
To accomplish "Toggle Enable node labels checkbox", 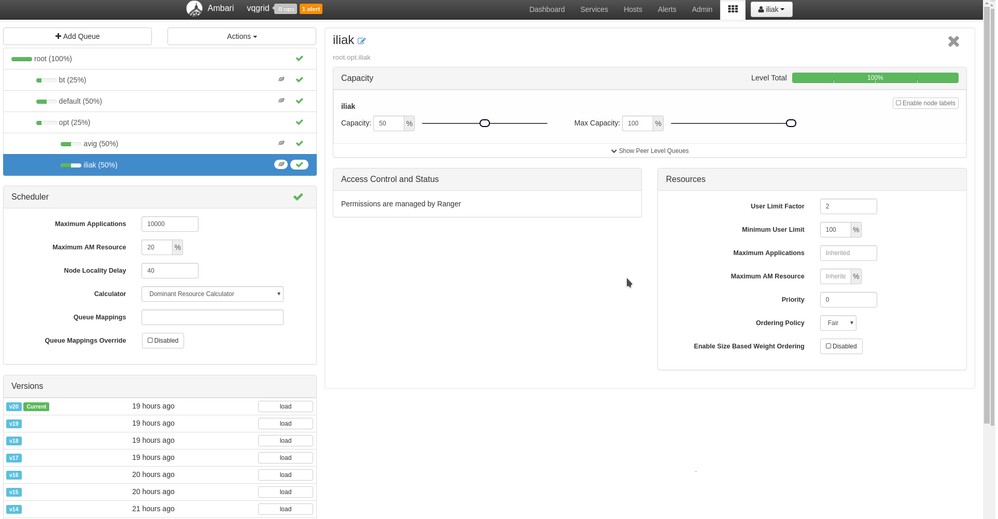I will tap(898, 103).
